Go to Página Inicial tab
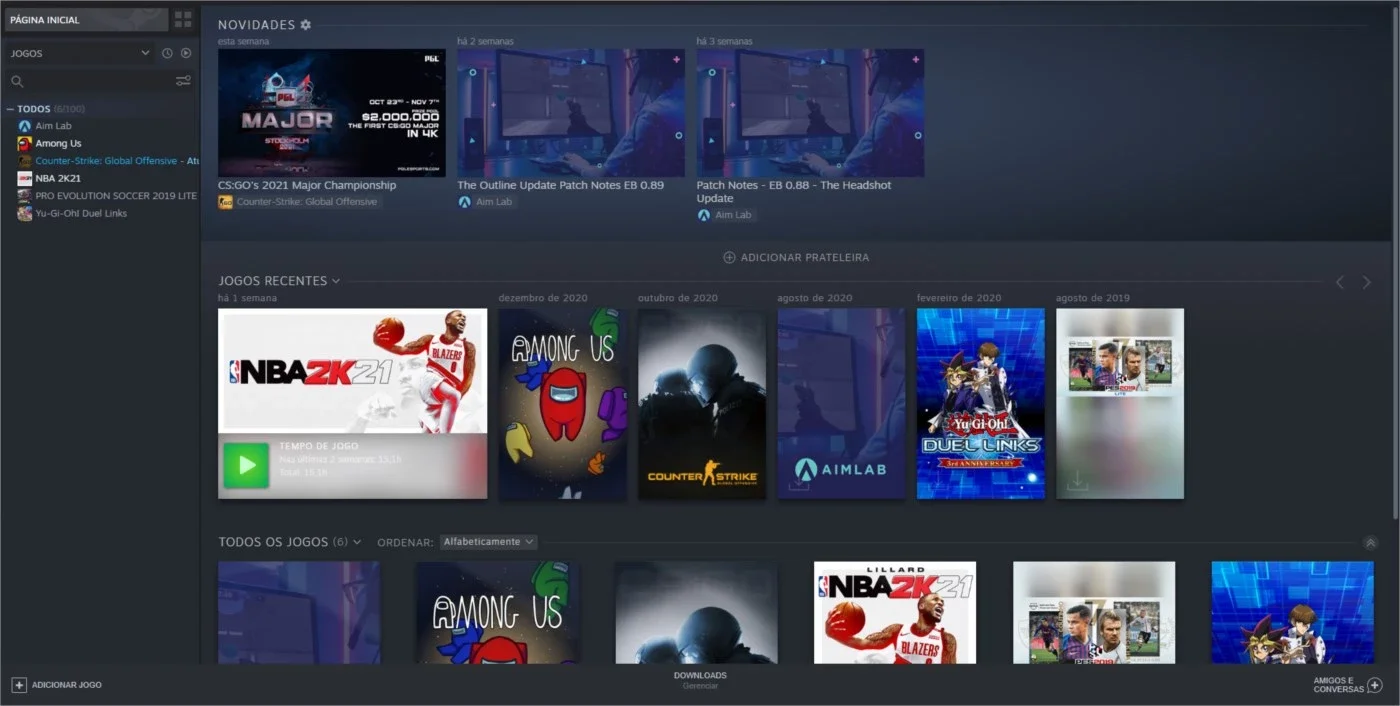This screenshot has width=1400, height=706. pyautogui.click(x=86, y=20)
